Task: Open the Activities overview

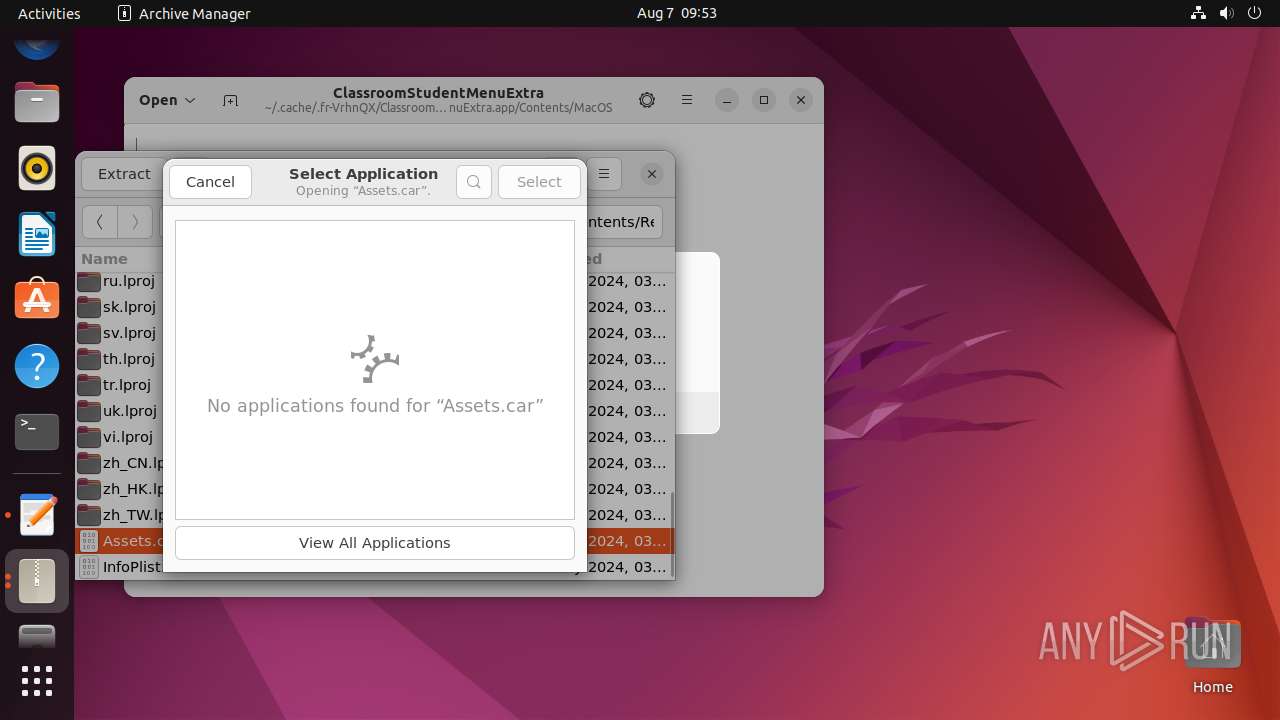Action: tap(49, 13)
